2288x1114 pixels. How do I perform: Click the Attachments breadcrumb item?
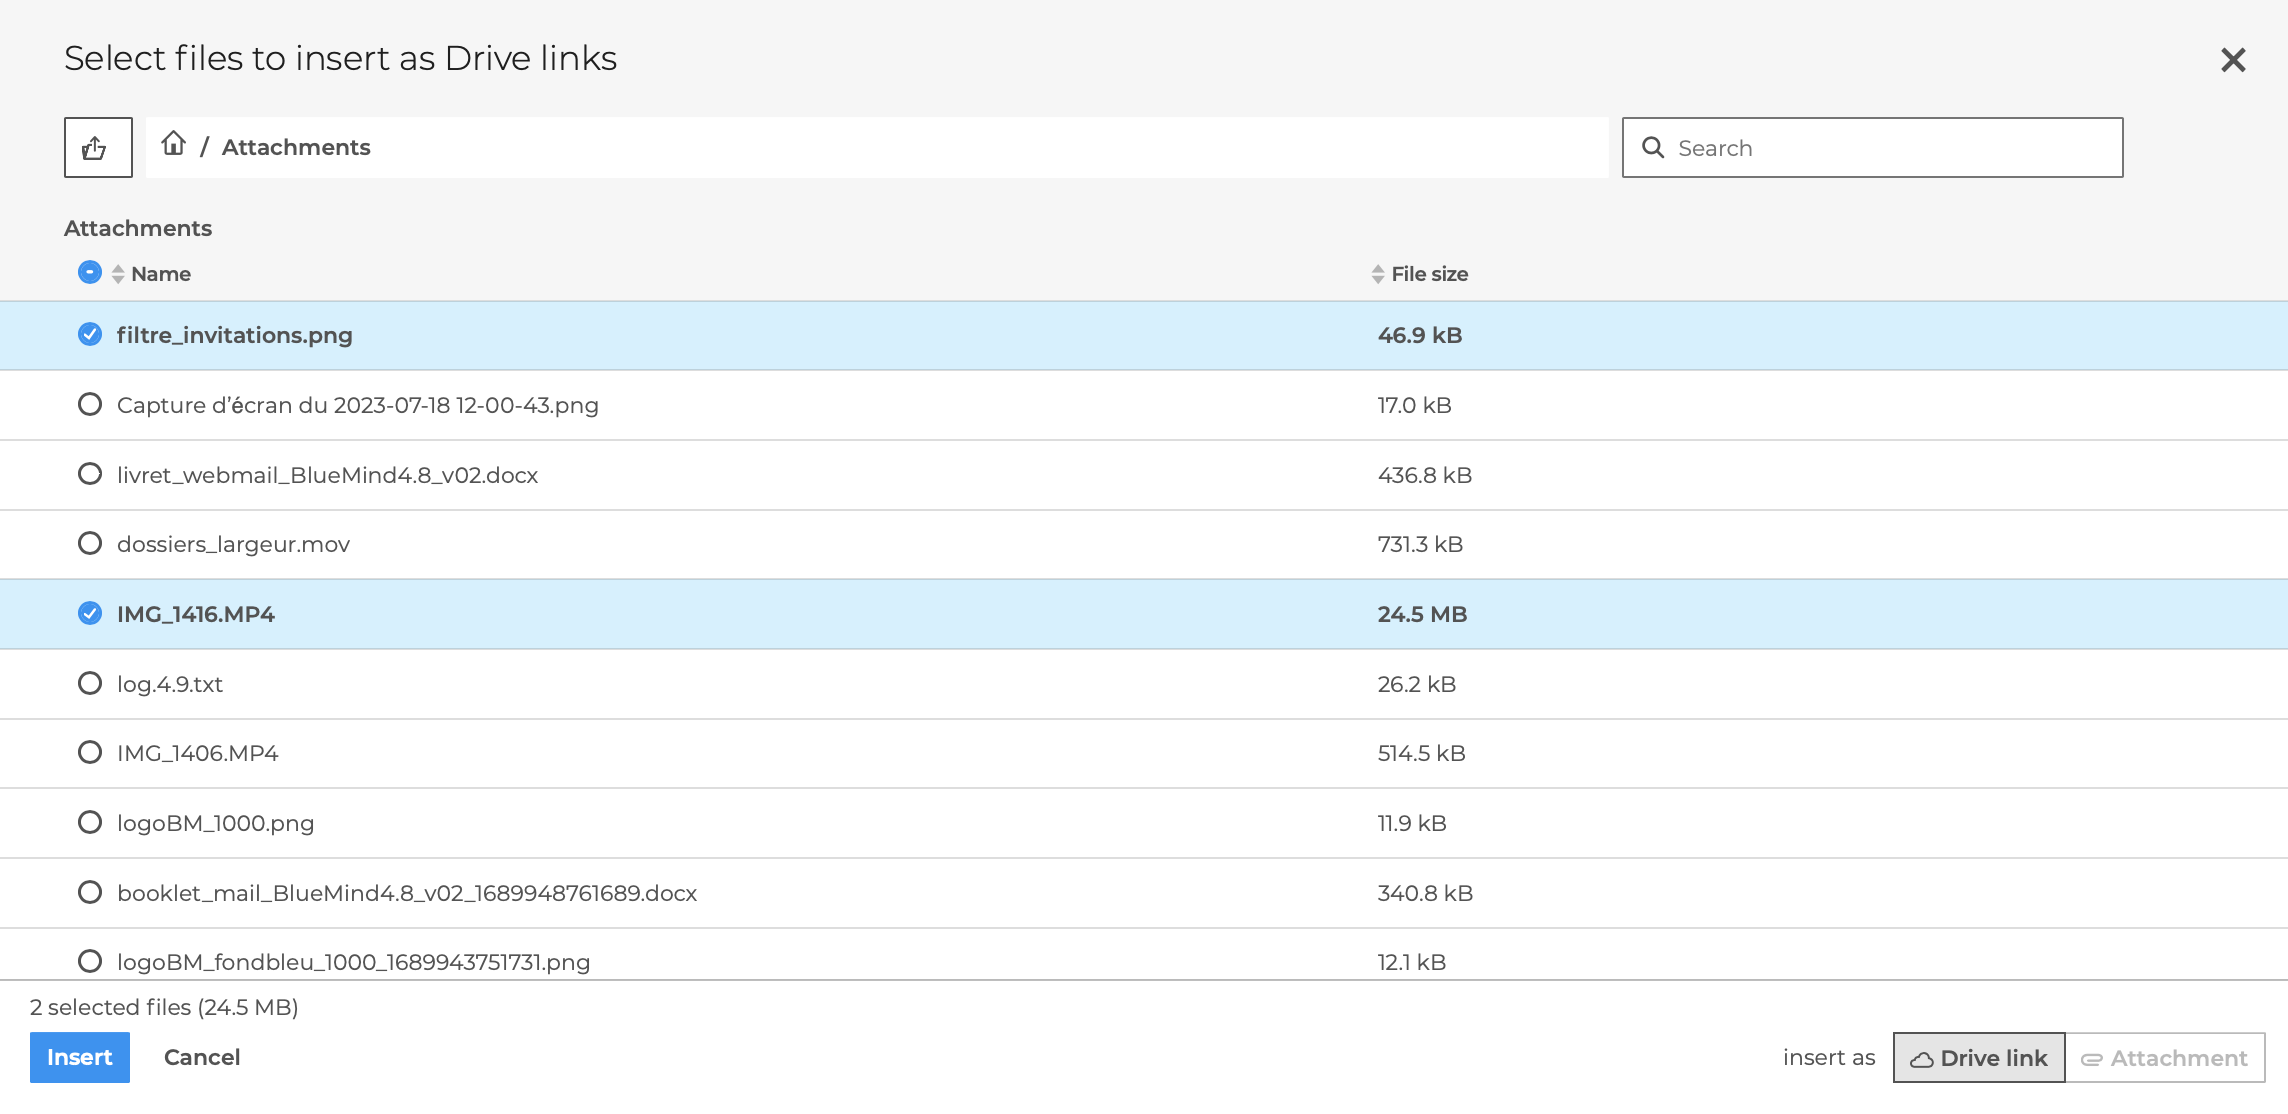click(296, 148)
